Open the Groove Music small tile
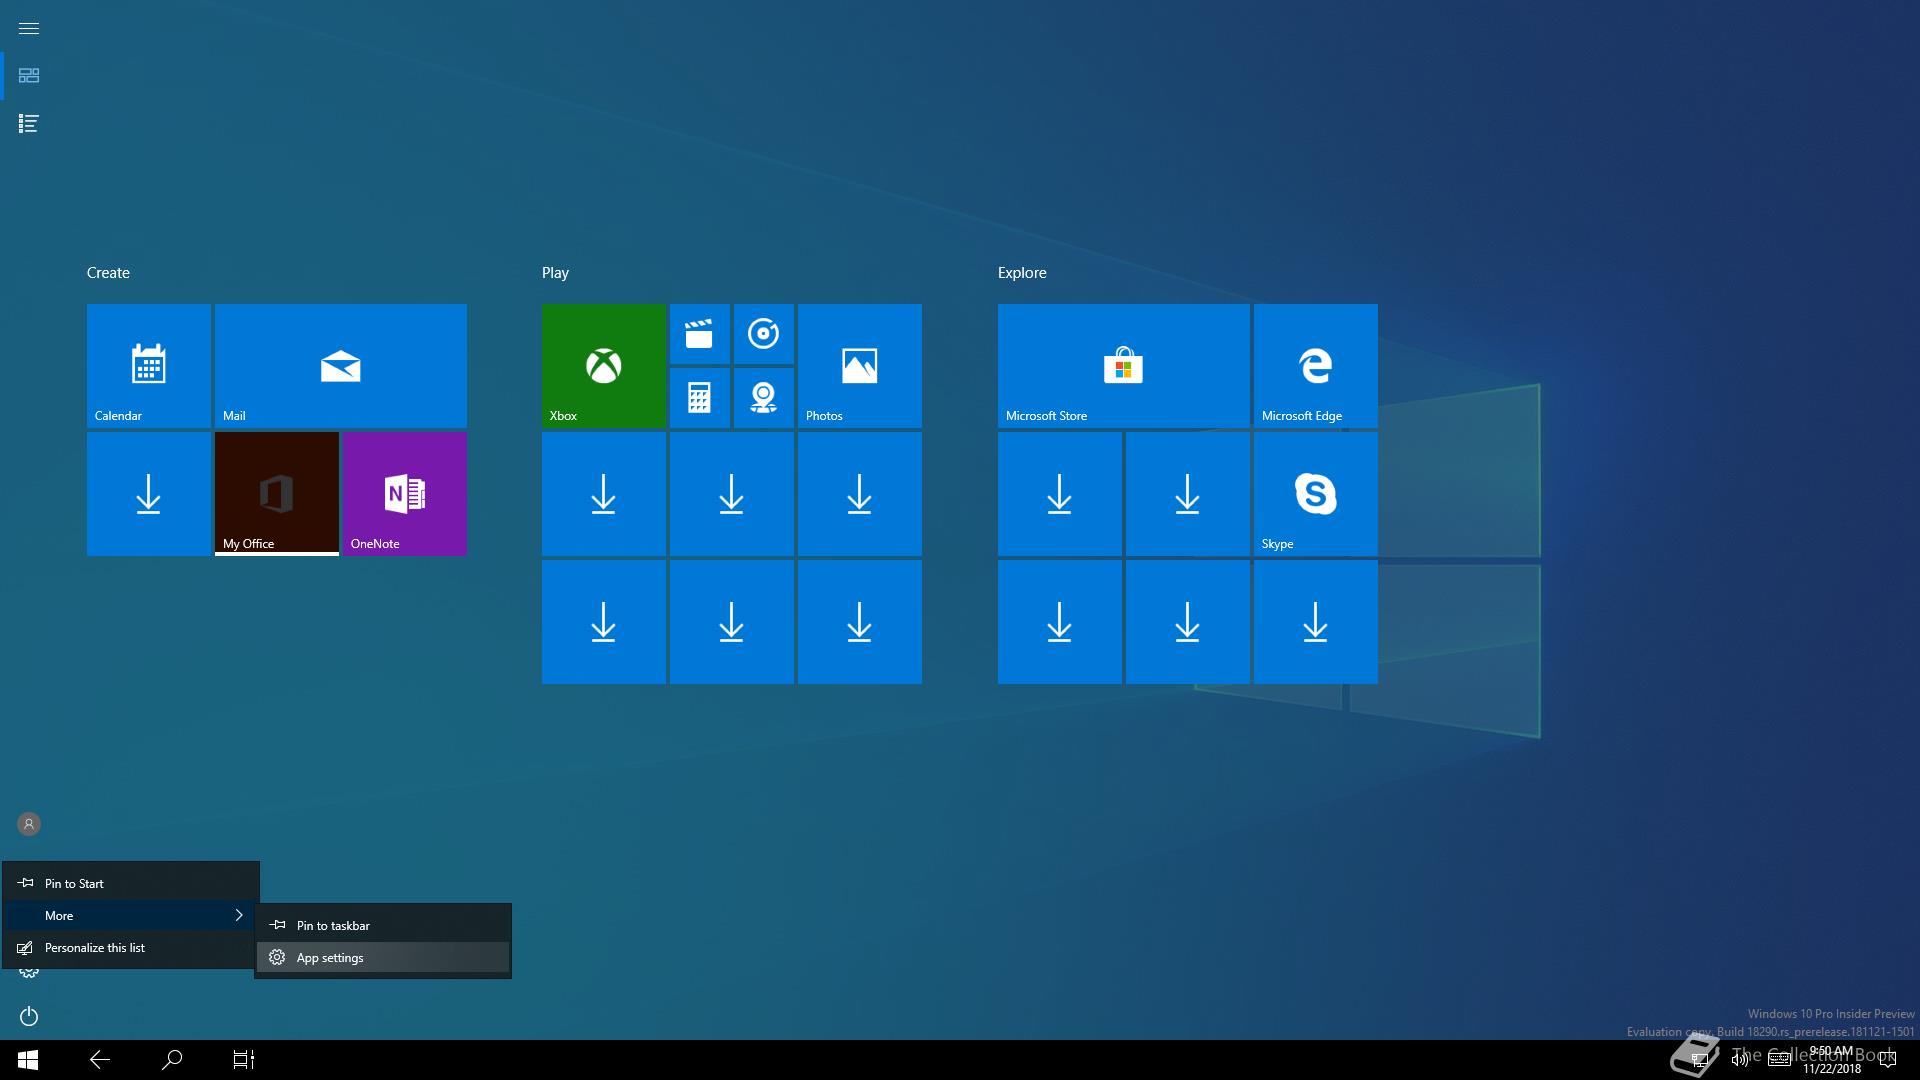1920x1080 pixels. (764, 334)
